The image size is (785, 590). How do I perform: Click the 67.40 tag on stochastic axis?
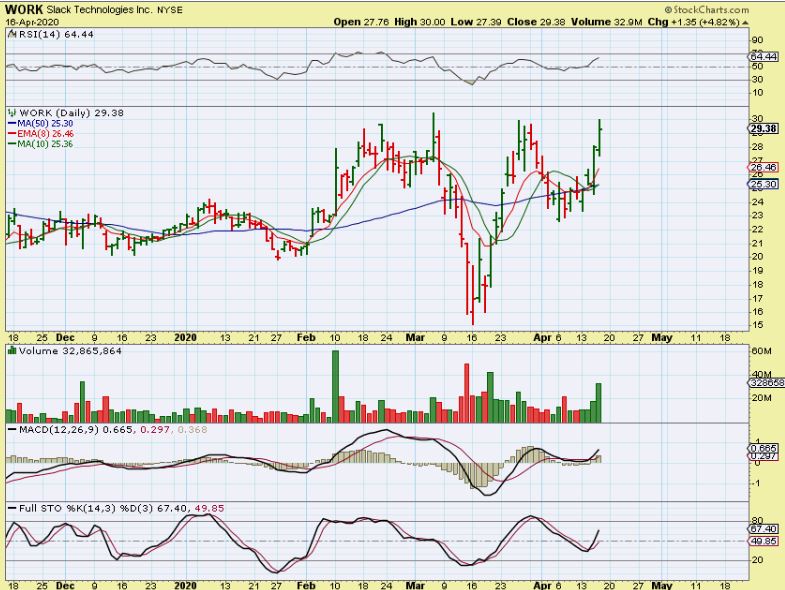point(764,529)
